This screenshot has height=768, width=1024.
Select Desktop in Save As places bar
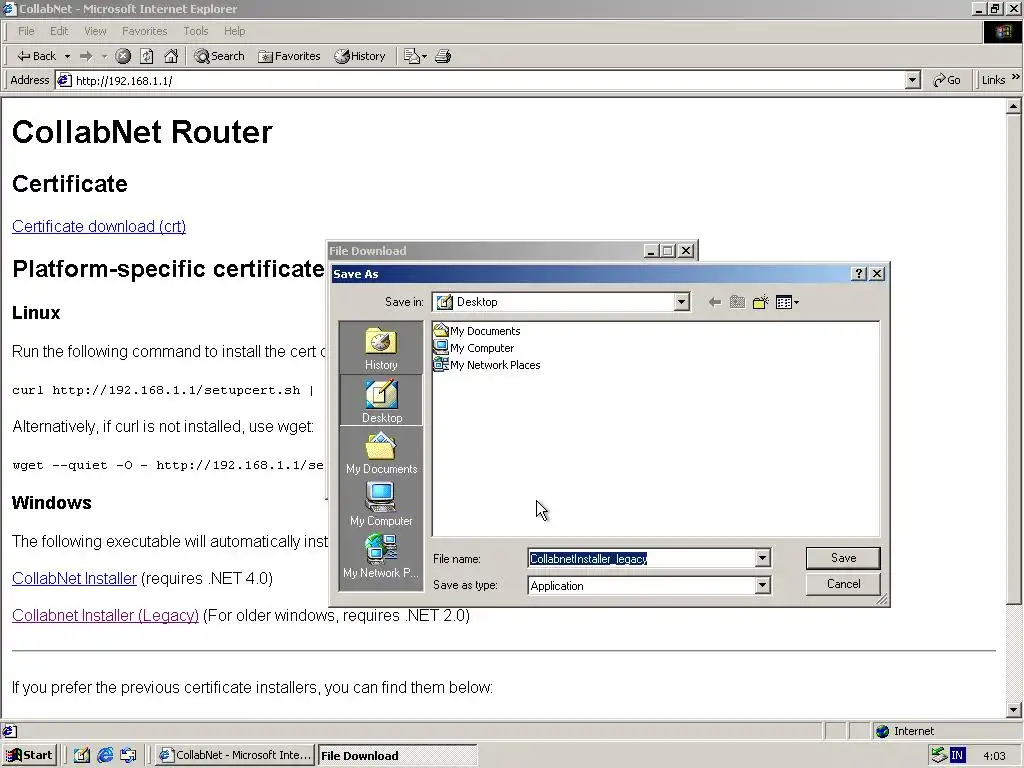pos(381,401)
